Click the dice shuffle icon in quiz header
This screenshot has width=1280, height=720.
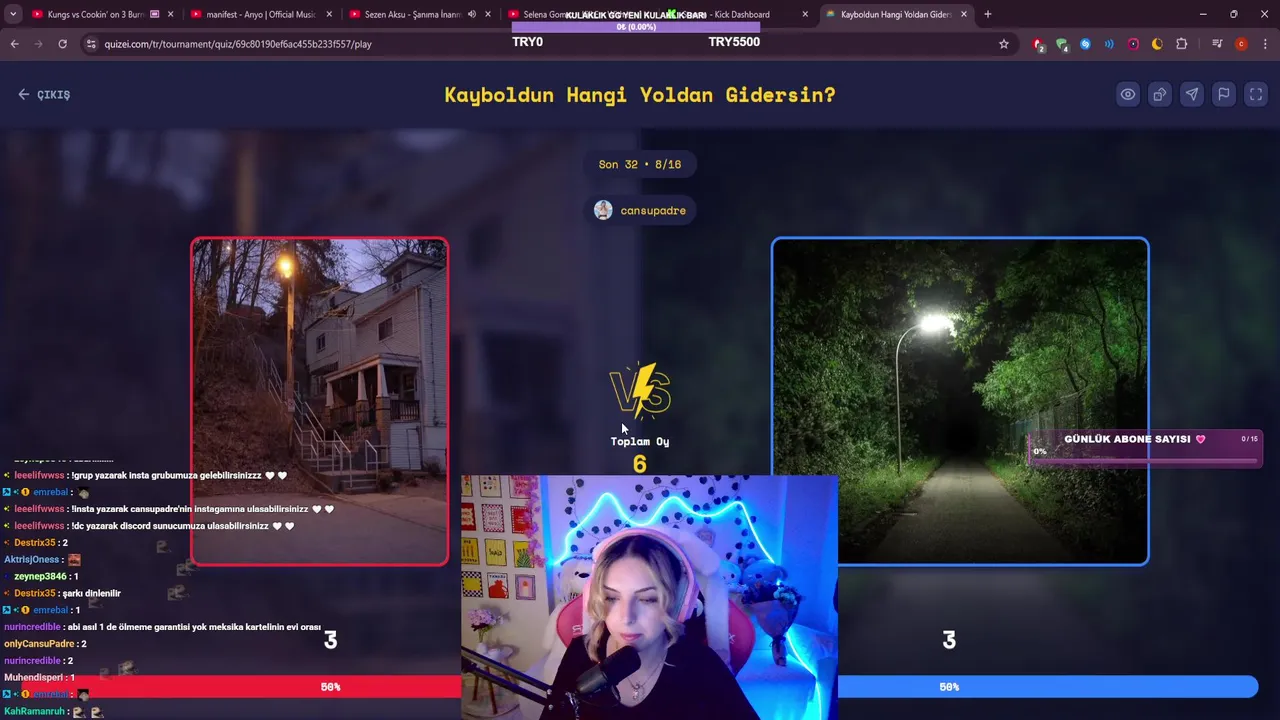point(1160,94)
